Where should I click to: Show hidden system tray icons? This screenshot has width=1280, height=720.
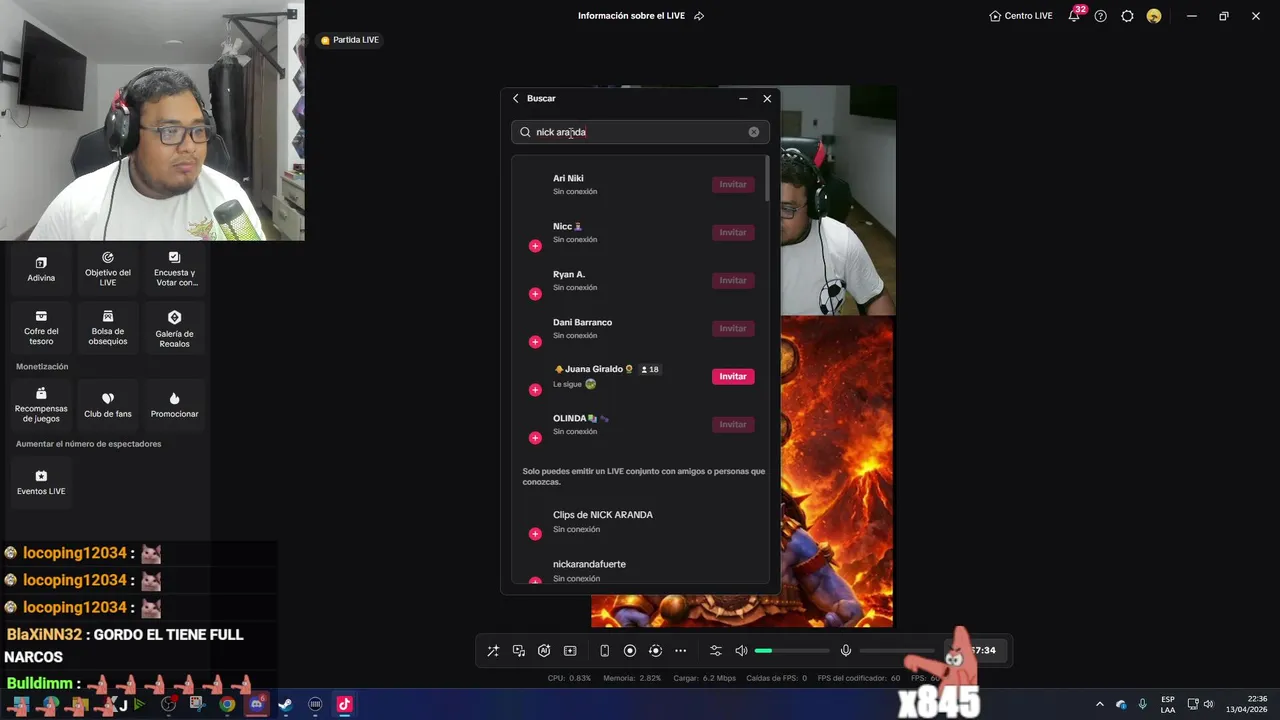pos(1100,705)
